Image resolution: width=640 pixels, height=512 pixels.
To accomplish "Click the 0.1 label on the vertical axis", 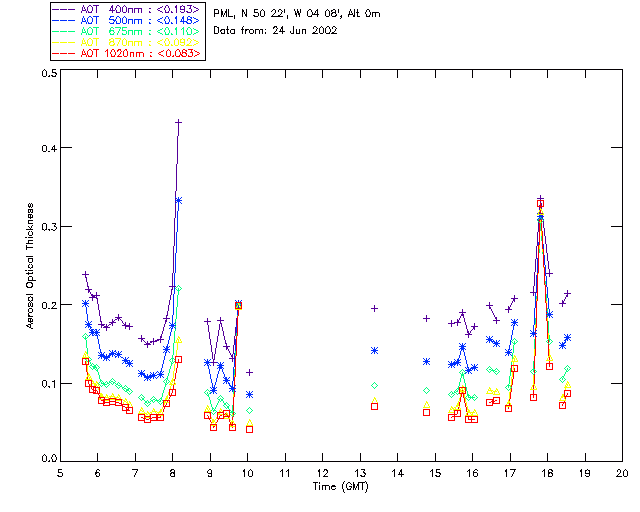I will coord(49,384).
